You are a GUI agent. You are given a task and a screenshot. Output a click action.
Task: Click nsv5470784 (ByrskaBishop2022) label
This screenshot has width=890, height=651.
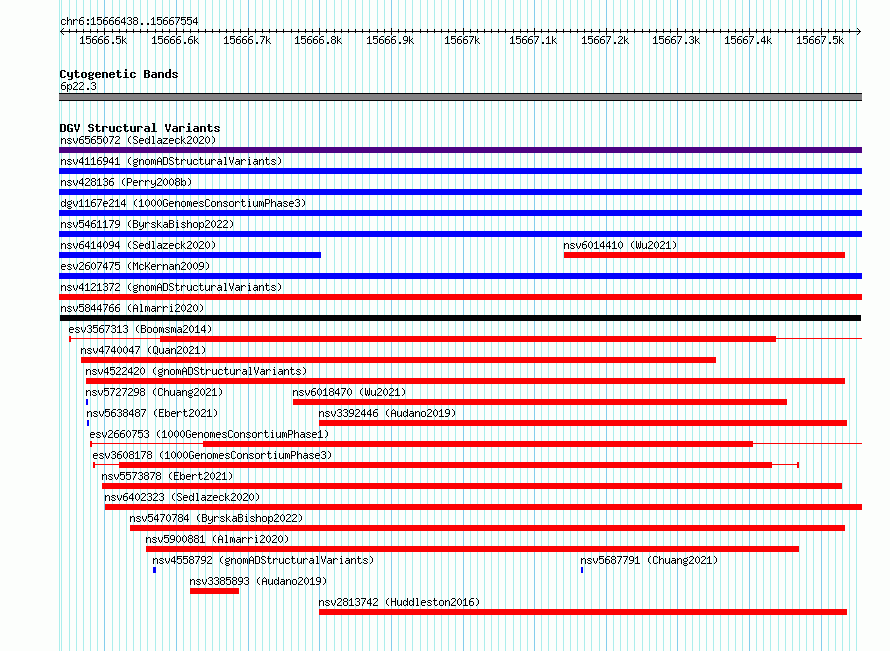click(216, 518)
